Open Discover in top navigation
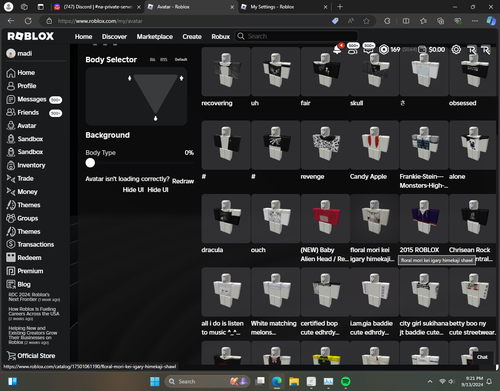Screen dimensions: 500x391 (x=114, y=36)
